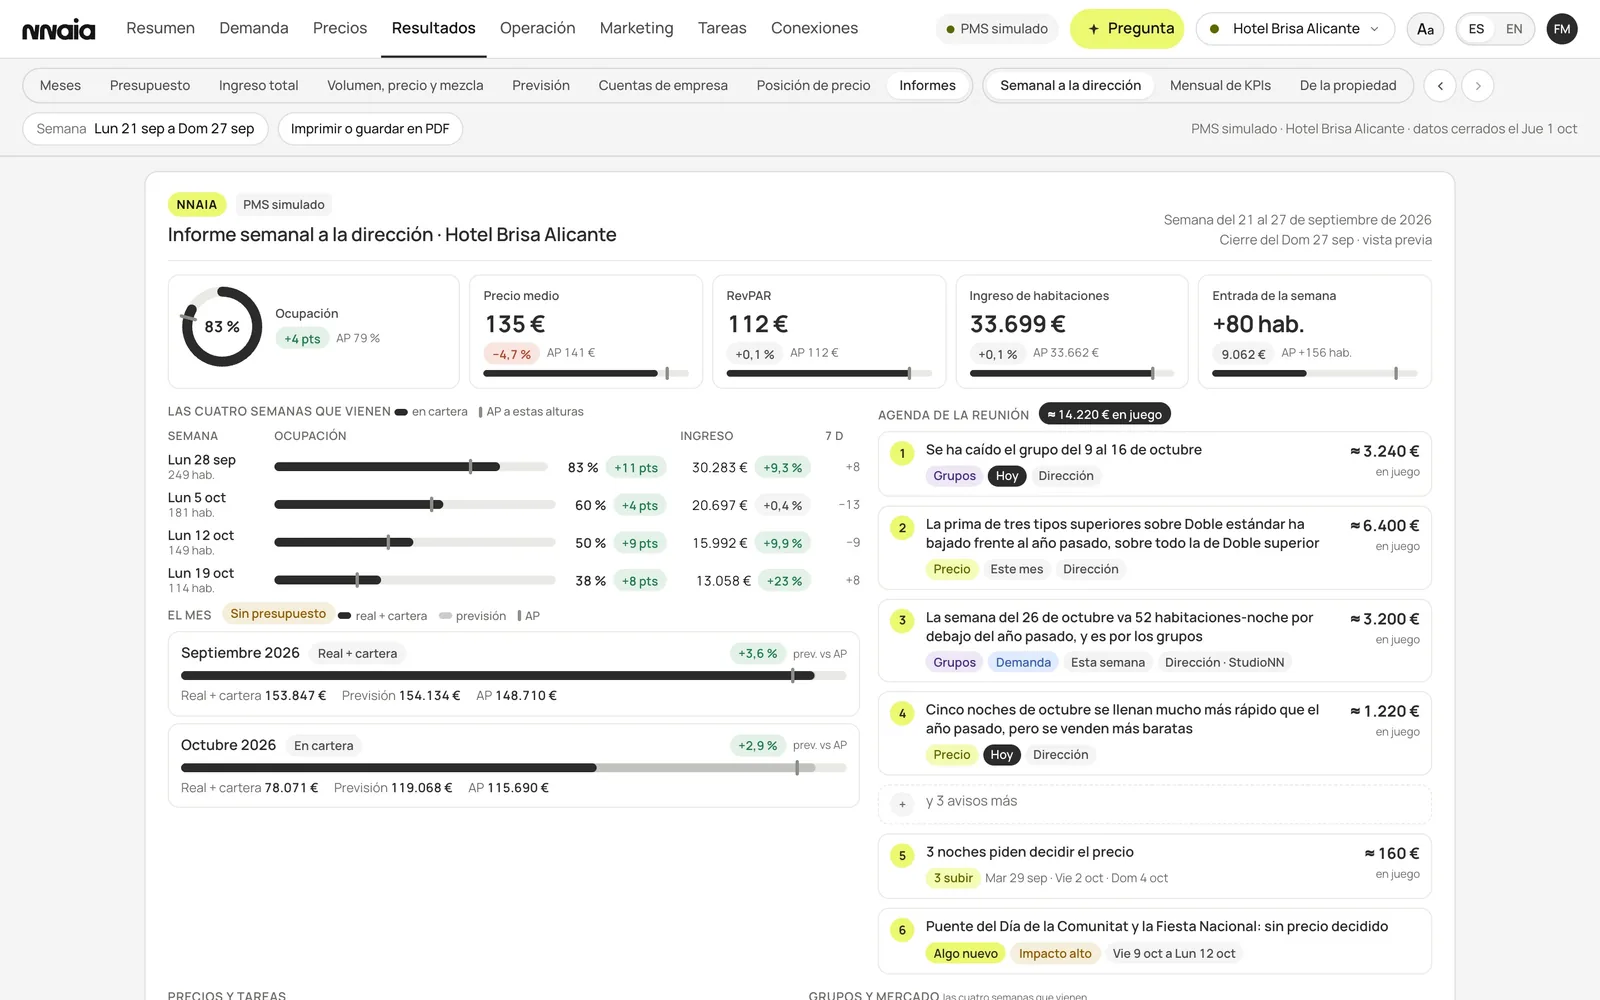This screenshot has height=1000, width=1600.
Task: Open the Precios tab
Action: pos(340,28)
